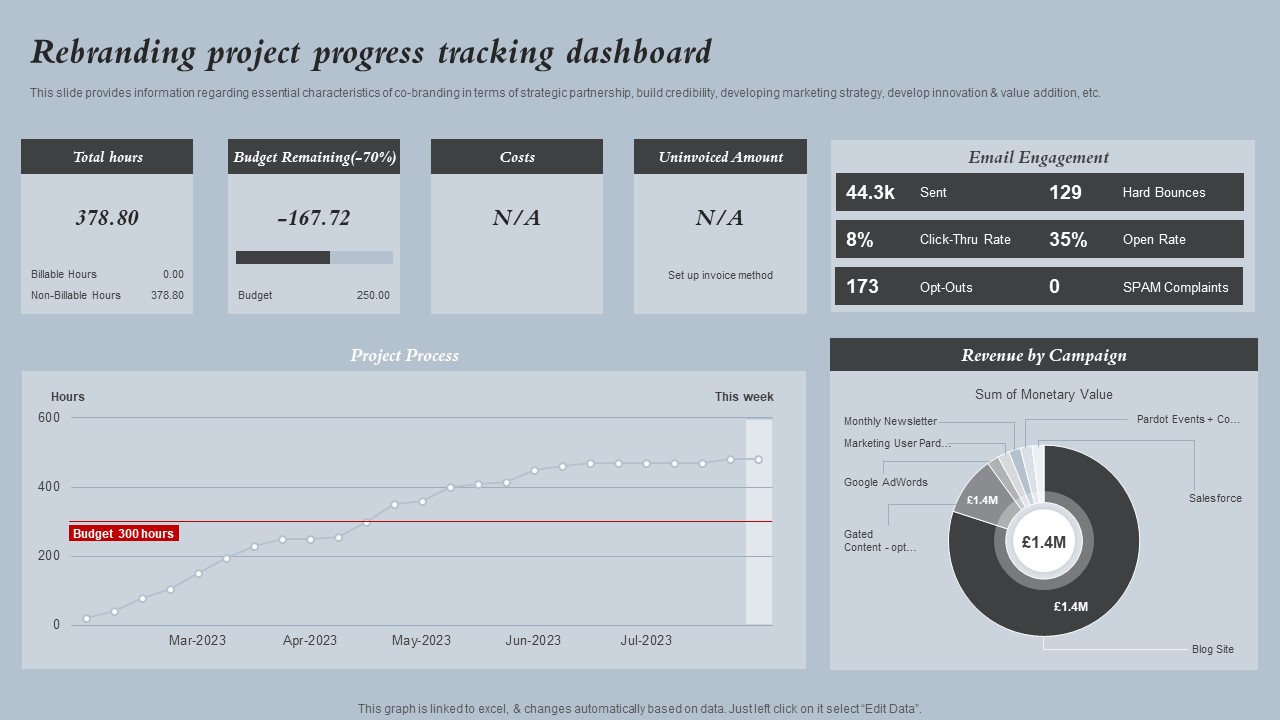The image size is (1280, 720).
Task: Click the This week highlighted column
Action: [759, 521]
